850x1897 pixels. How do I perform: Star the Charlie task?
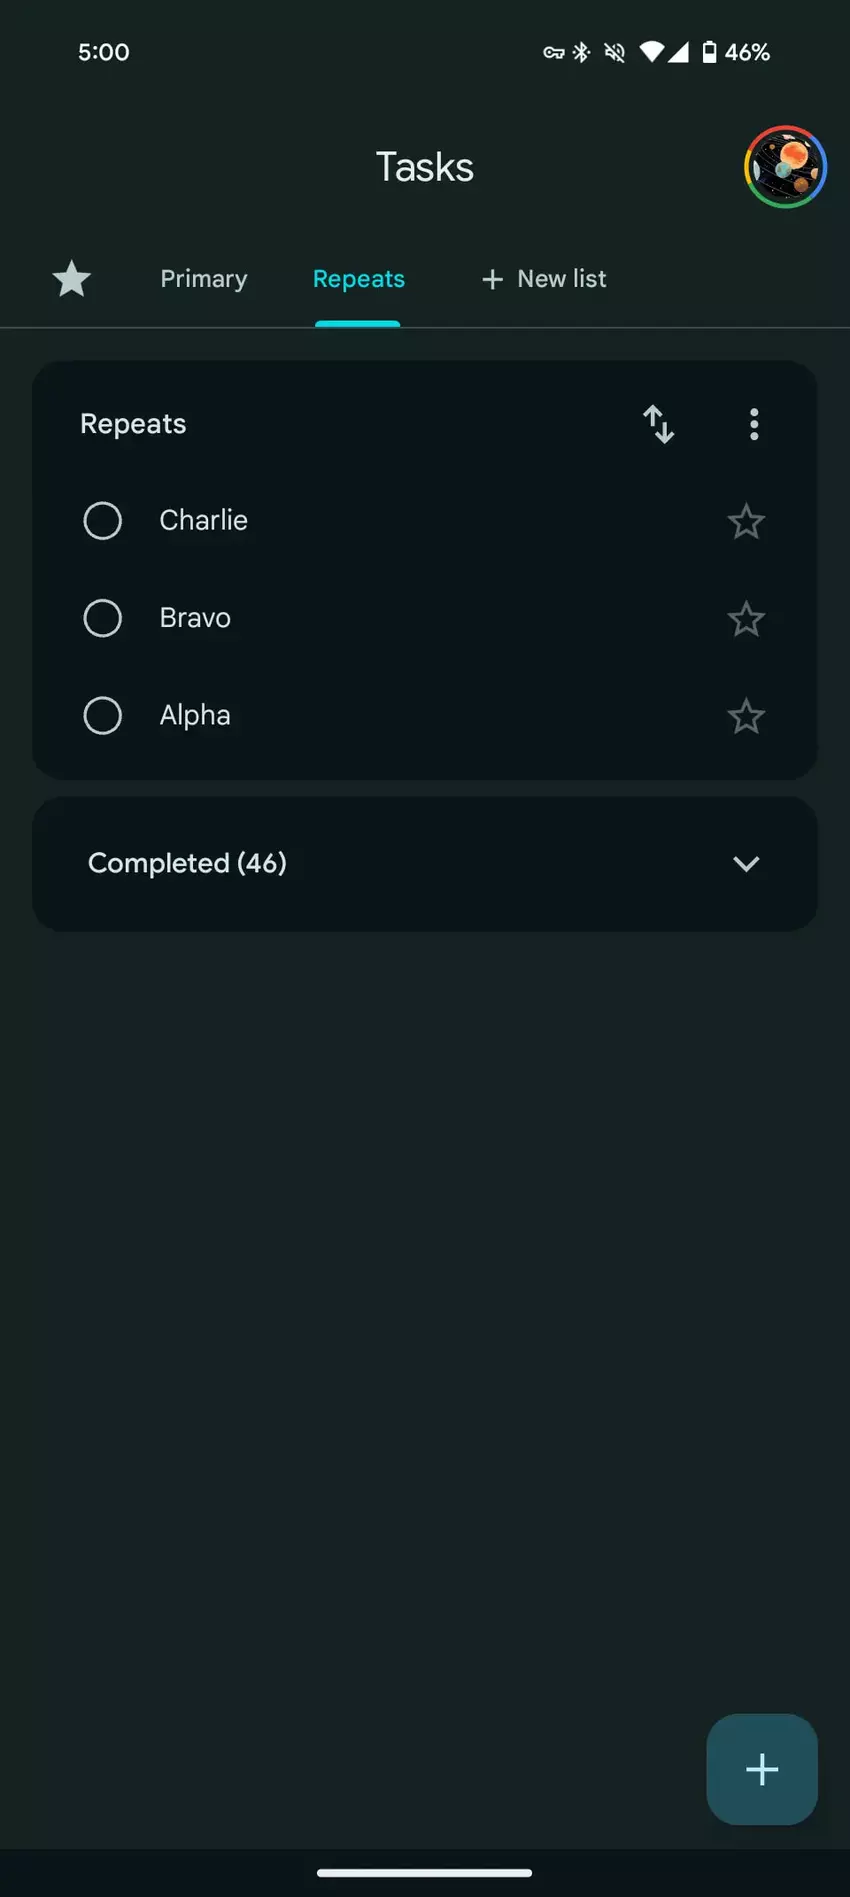point(745,521)
